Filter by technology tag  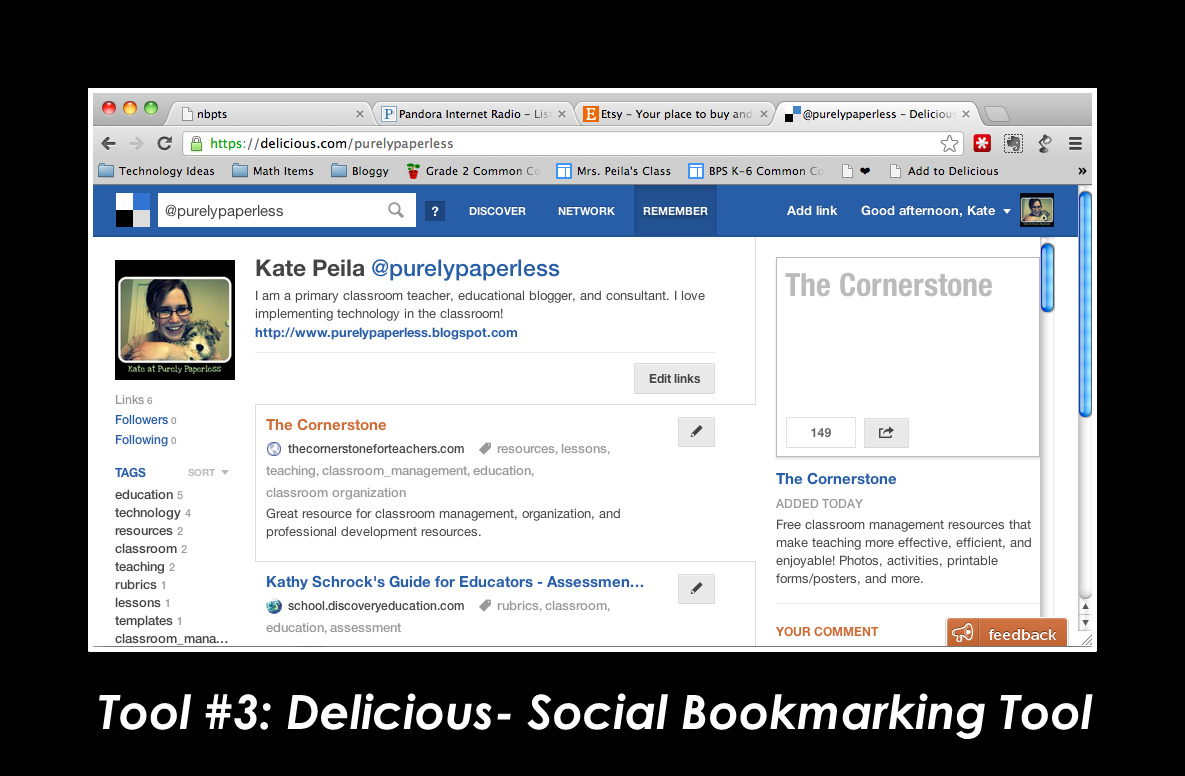pos(148,513)
